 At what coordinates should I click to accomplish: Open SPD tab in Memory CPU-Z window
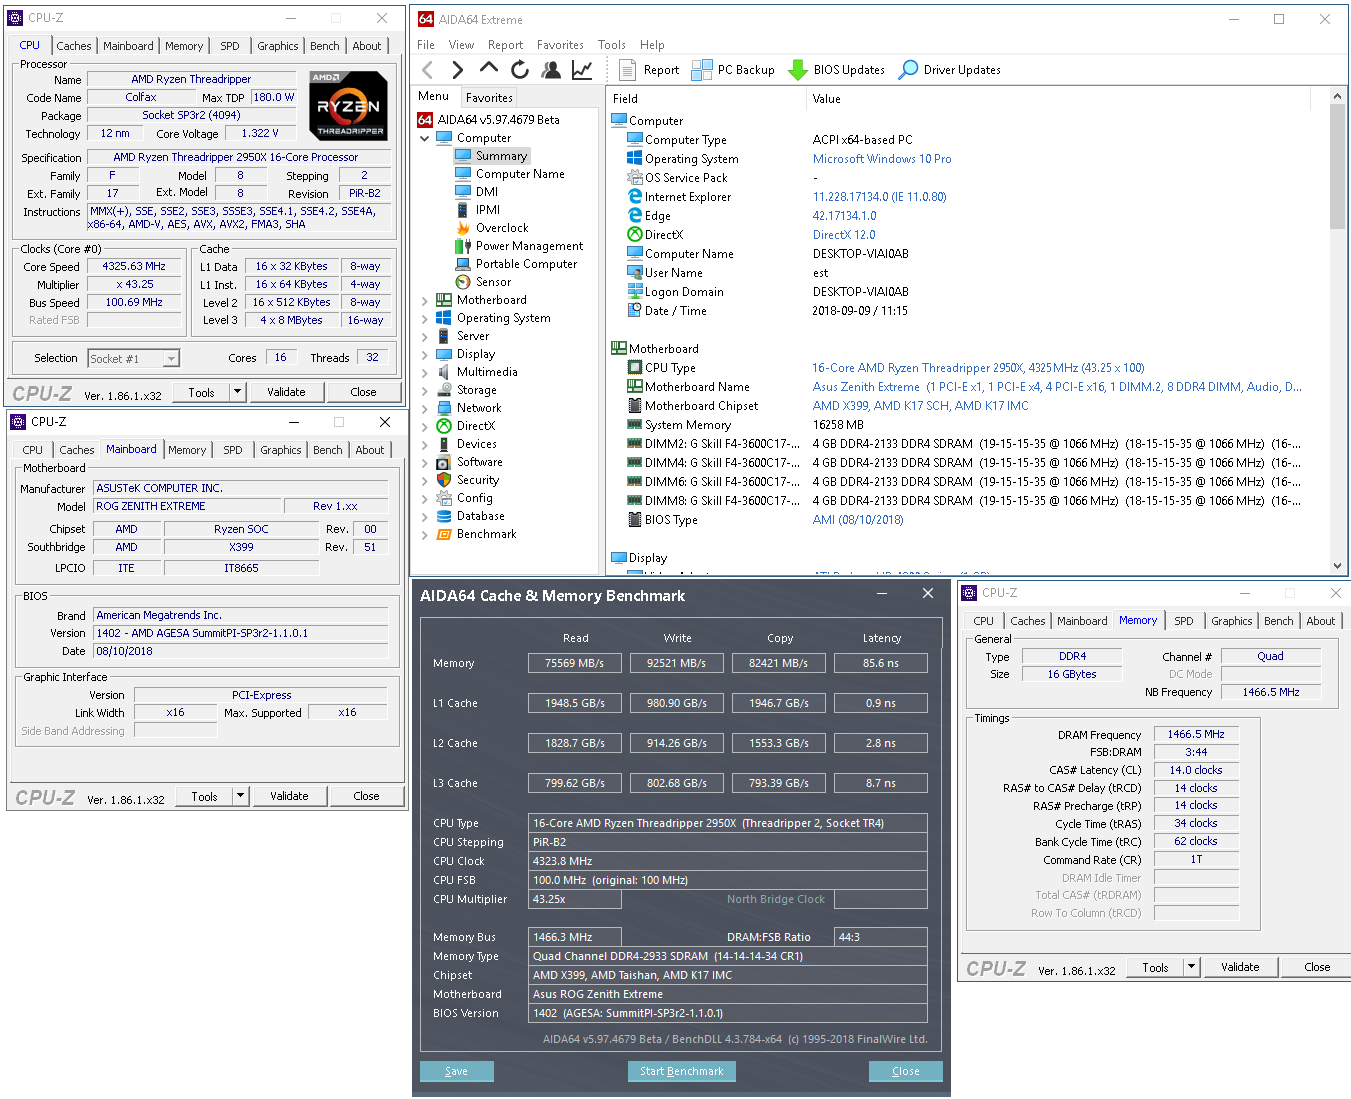point(1184,621)
